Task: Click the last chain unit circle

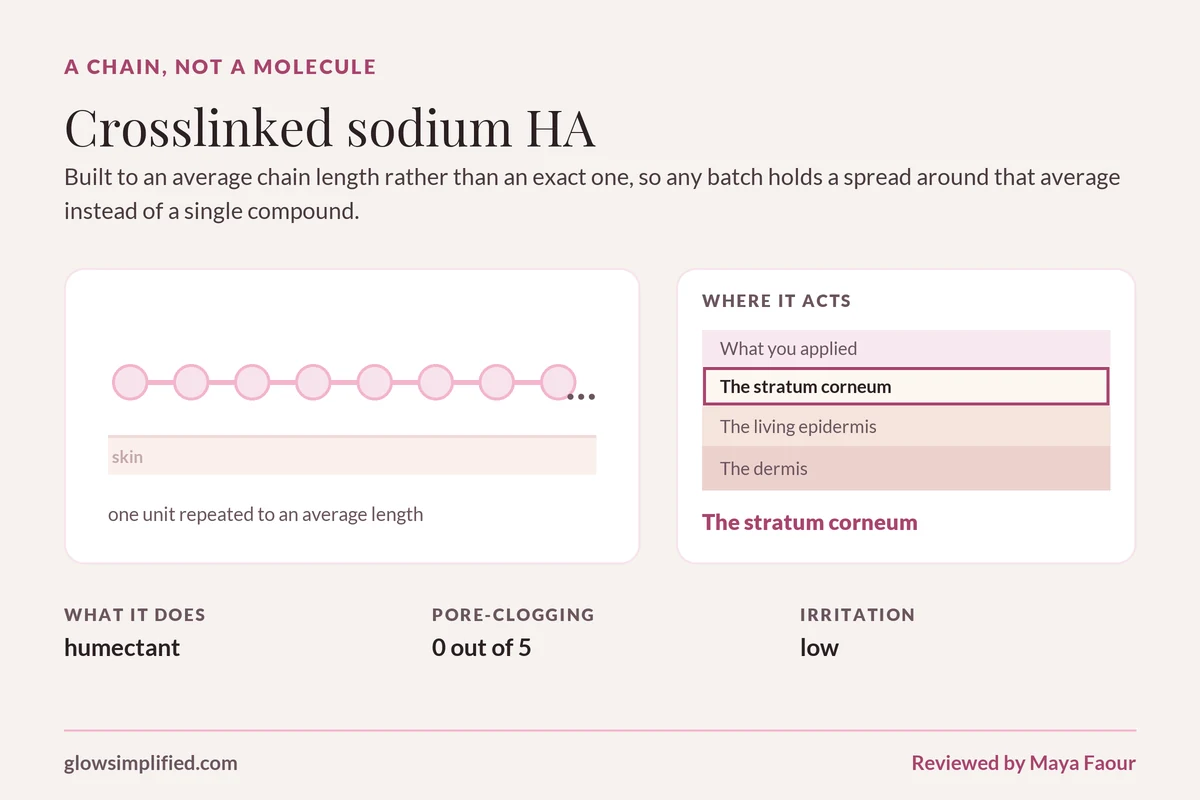Action: click(558, 382)
